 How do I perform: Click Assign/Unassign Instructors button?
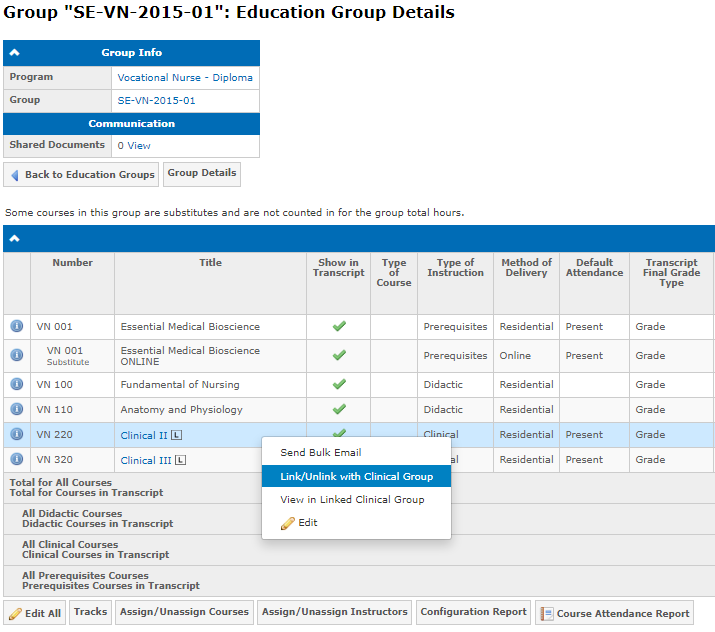coord(334,613)
